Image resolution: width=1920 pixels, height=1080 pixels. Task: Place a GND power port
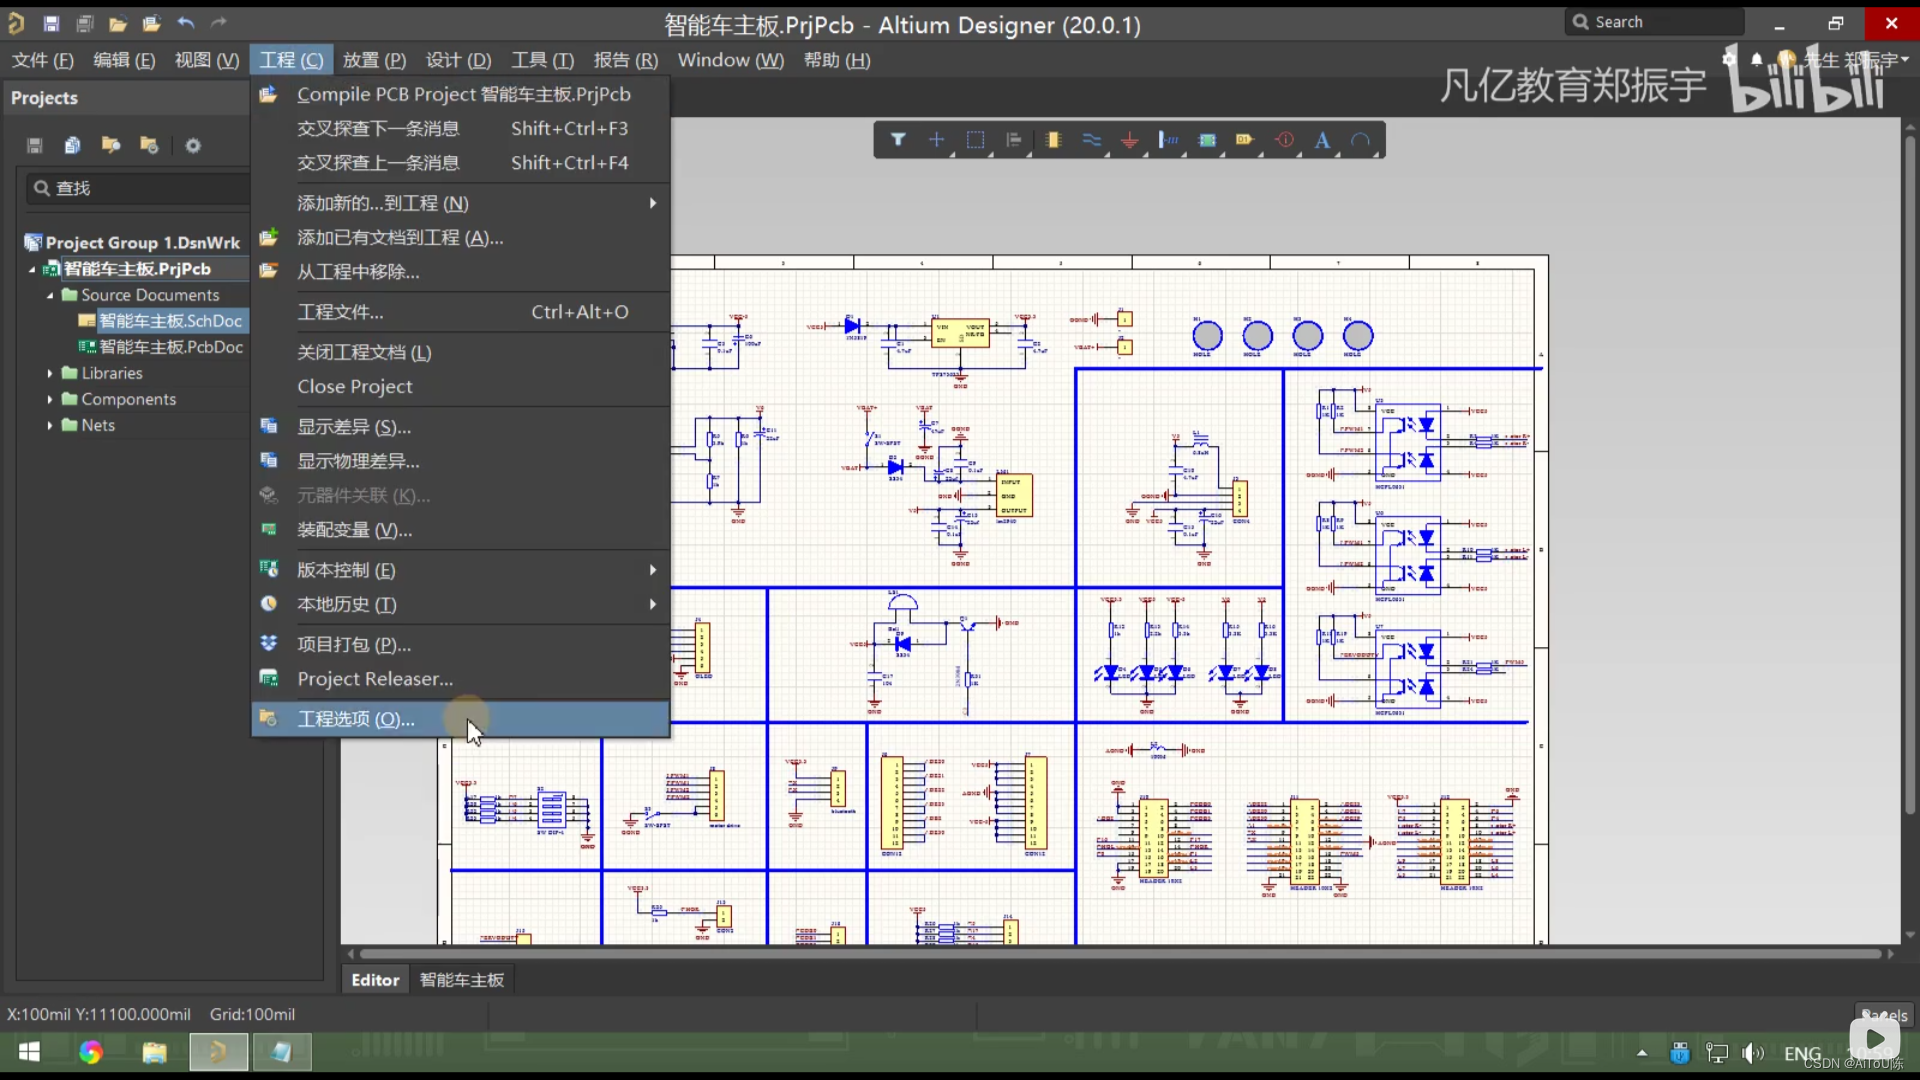click(1130, 140)
